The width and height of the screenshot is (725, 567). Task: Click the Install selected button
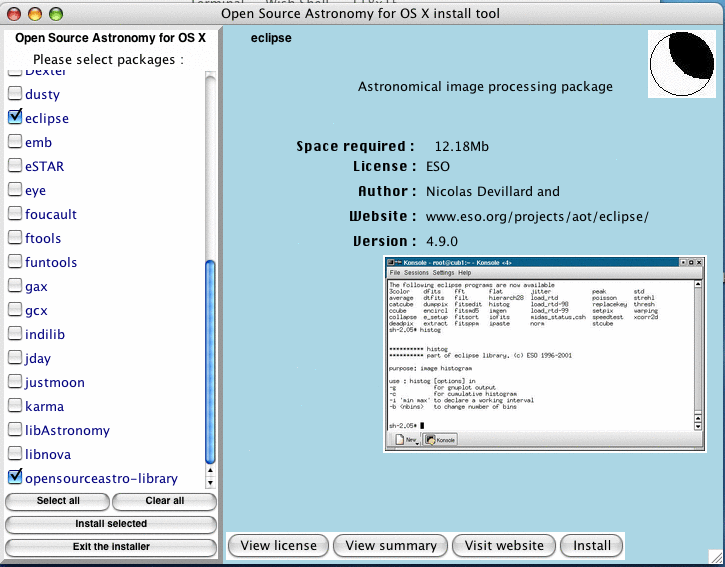[x=111, y=524]
